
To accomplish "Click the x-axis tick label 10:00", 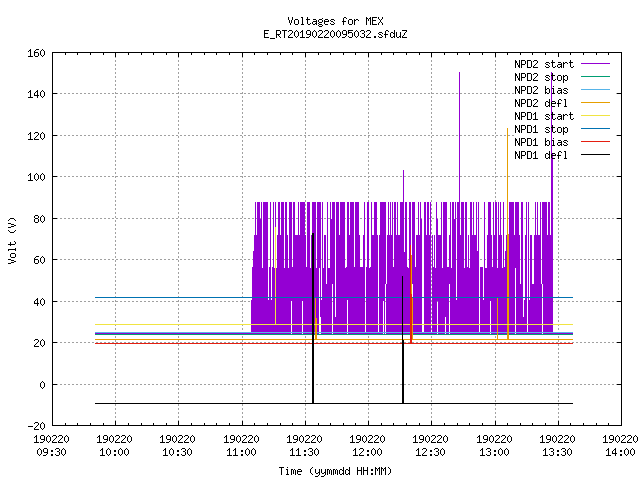I will click(x=115, y=452).
